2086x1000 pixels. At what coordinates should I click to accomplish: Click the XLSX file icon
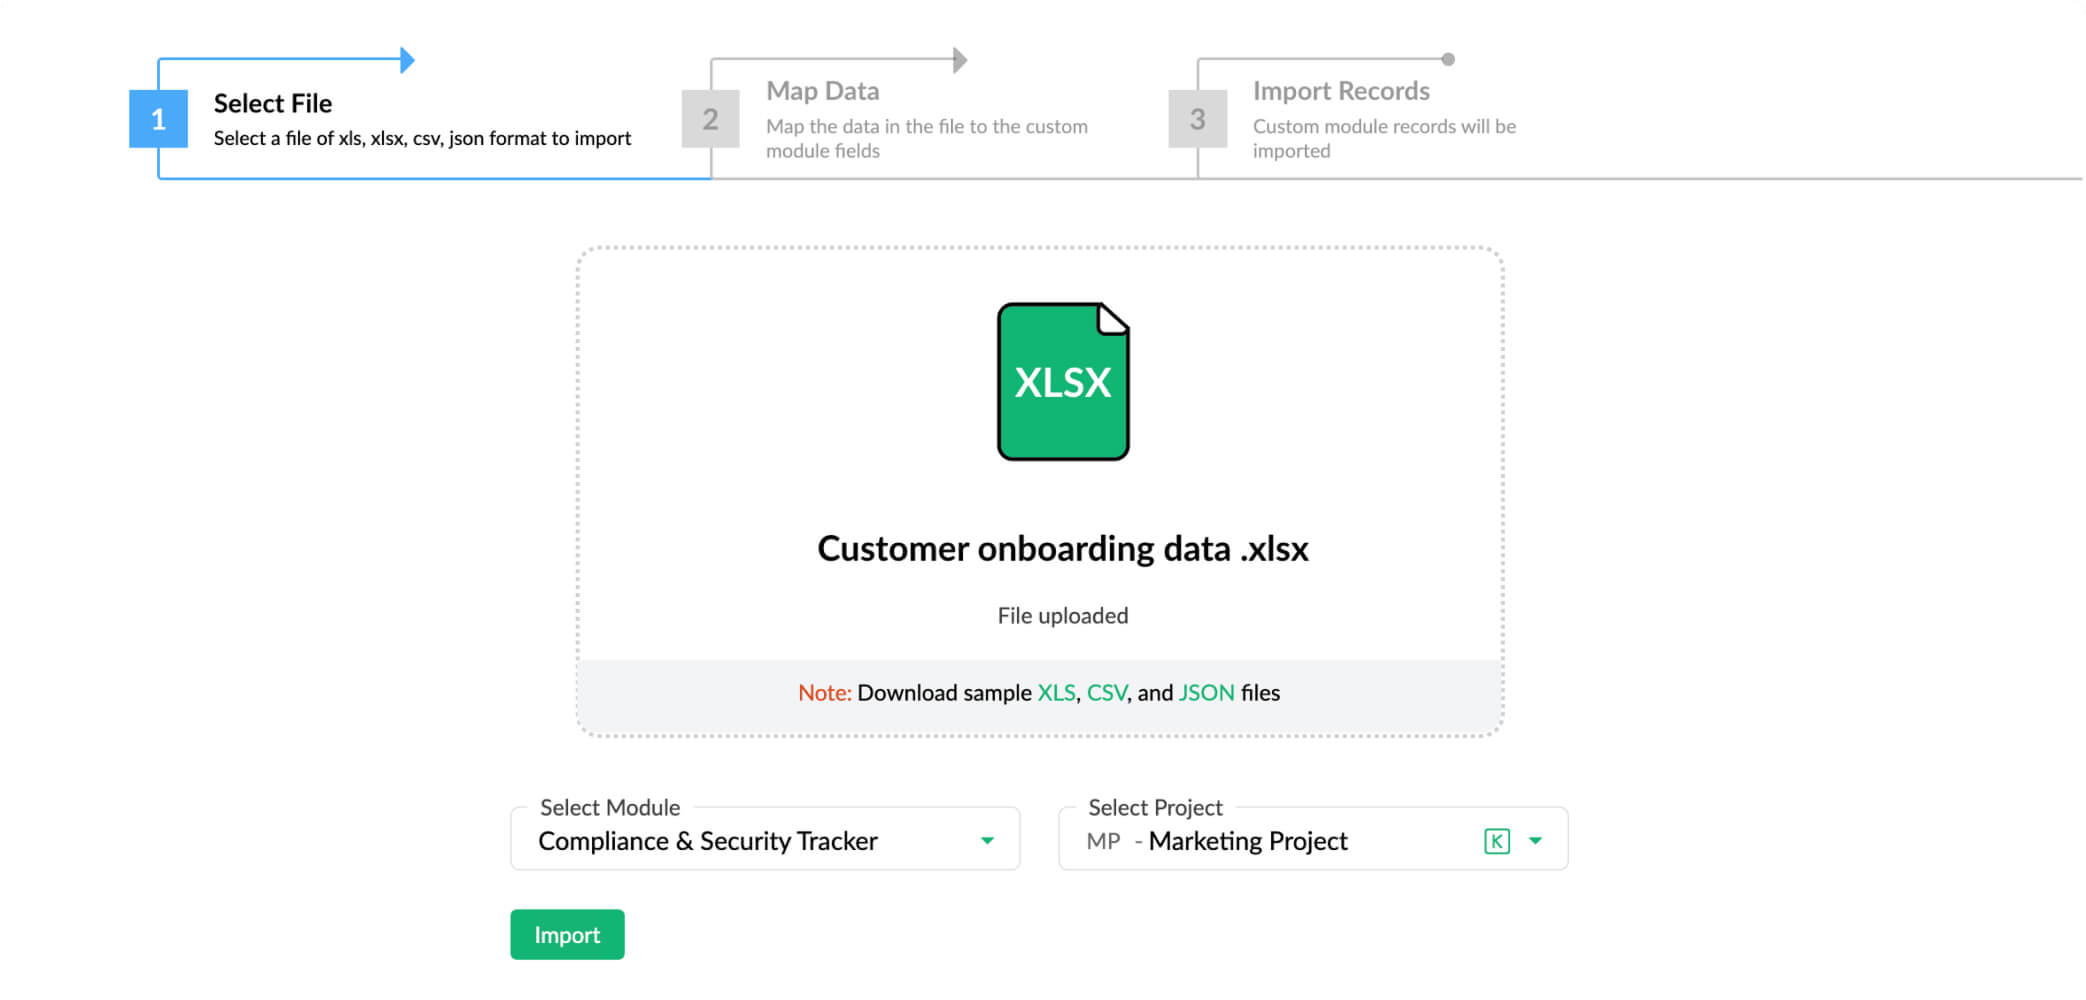pyautogui.click(x=1062, y=381)
